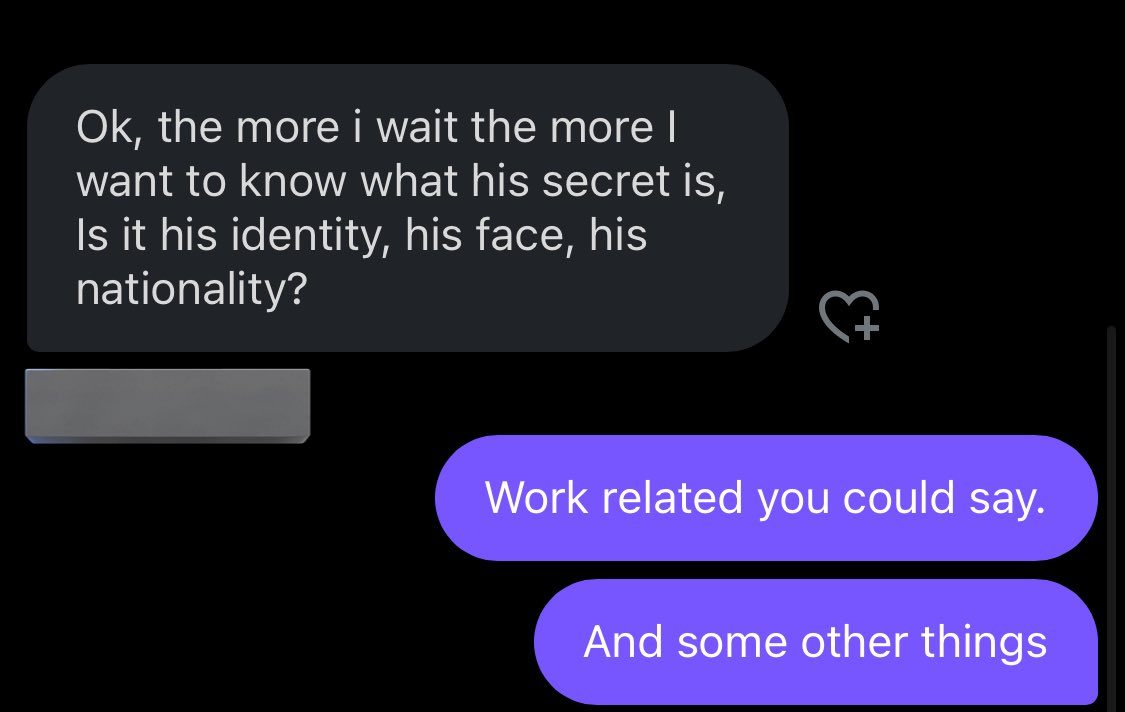
Task: Click the word 'know' in the gray bubble
Action: tap(293, 180)
